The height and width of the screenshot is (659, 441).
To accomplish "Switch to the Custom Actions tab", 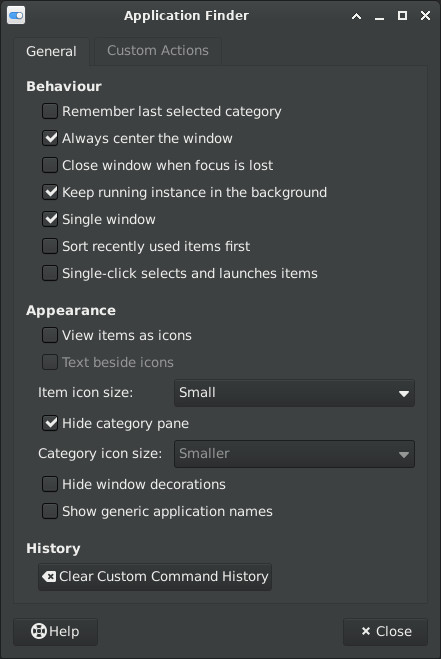I will click(158, 51).
